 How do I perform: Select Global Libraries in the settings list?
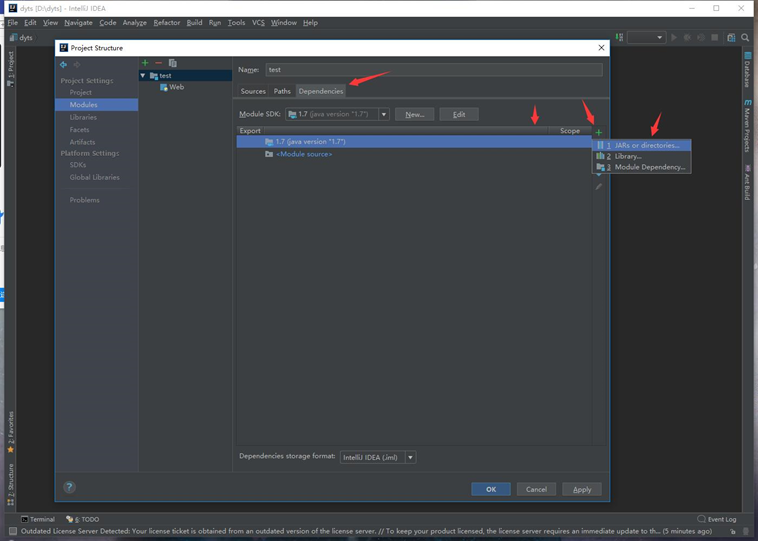[94, 177]
